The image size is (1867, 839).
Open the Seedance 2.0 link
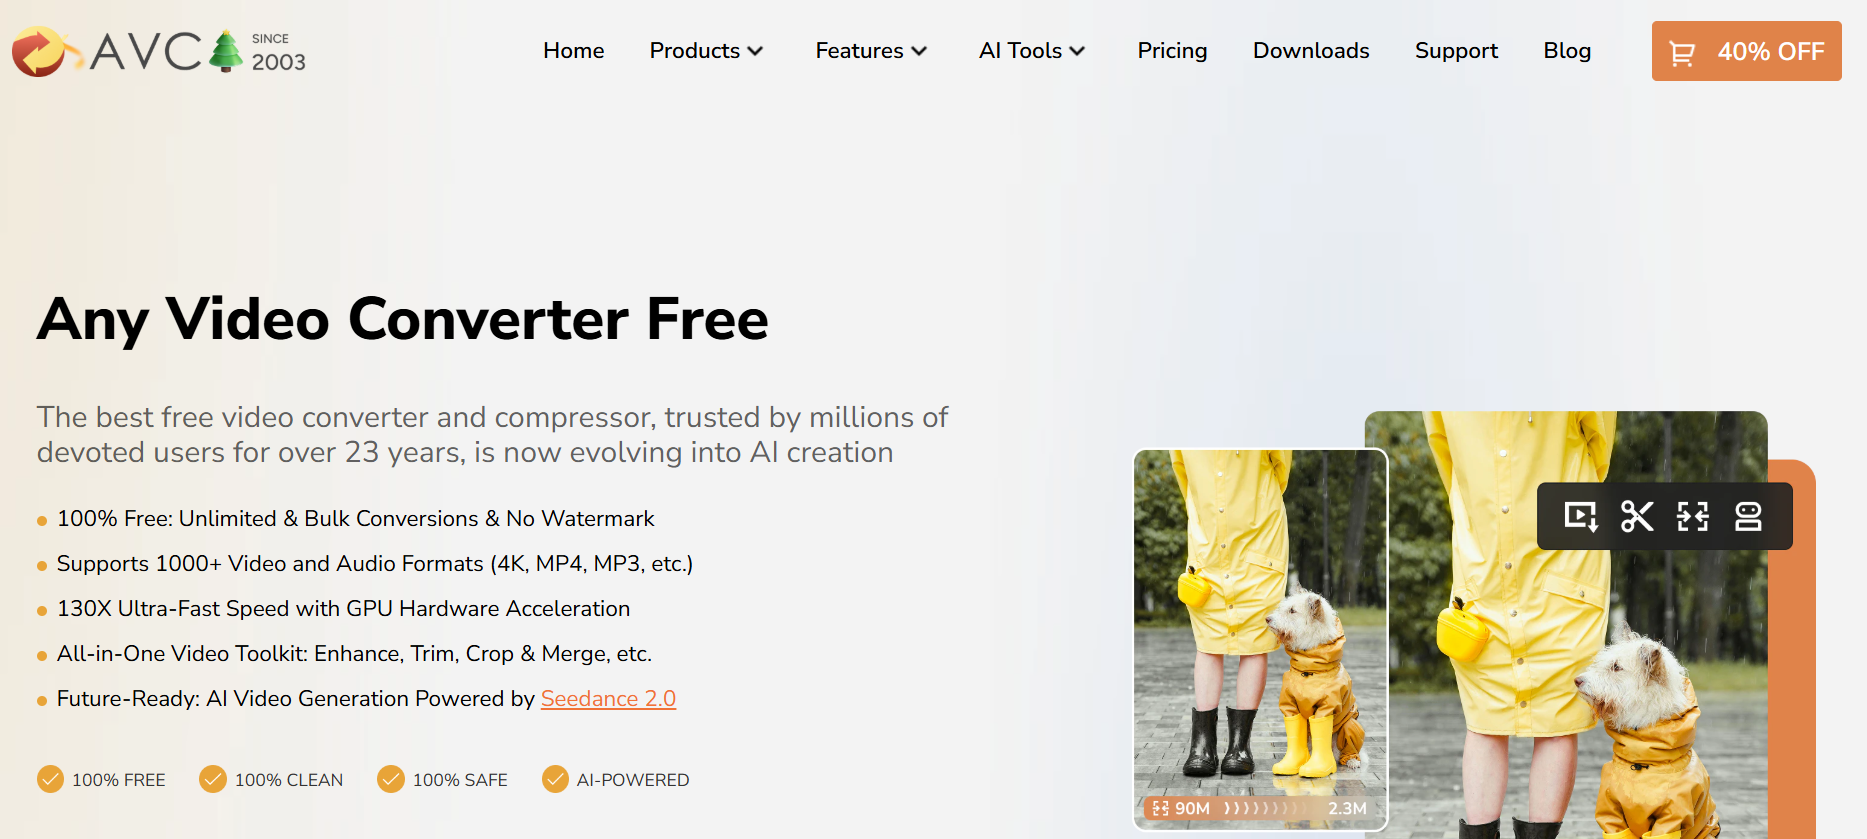click(x=608, y=698)
